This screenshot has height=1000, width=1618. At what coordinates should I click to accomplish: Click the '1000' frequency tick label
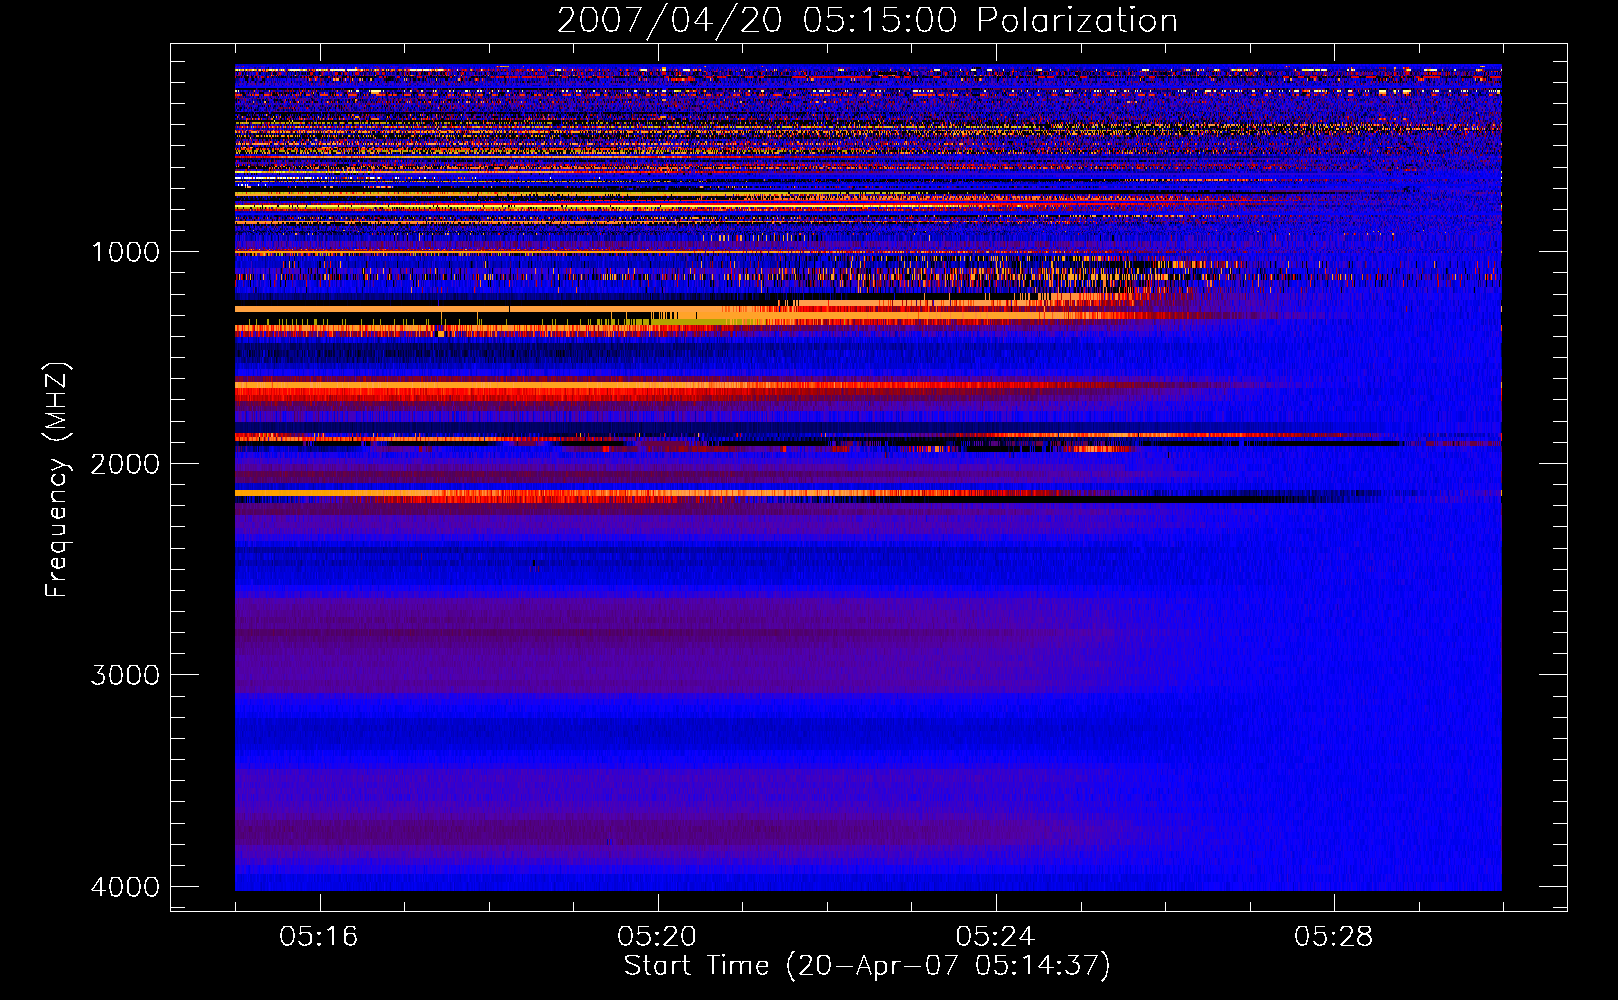point(125,252)
